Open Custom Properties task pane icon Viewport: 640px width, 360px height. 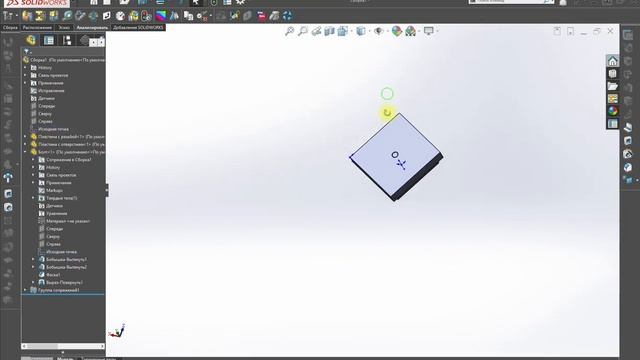[x=612, y=124]
